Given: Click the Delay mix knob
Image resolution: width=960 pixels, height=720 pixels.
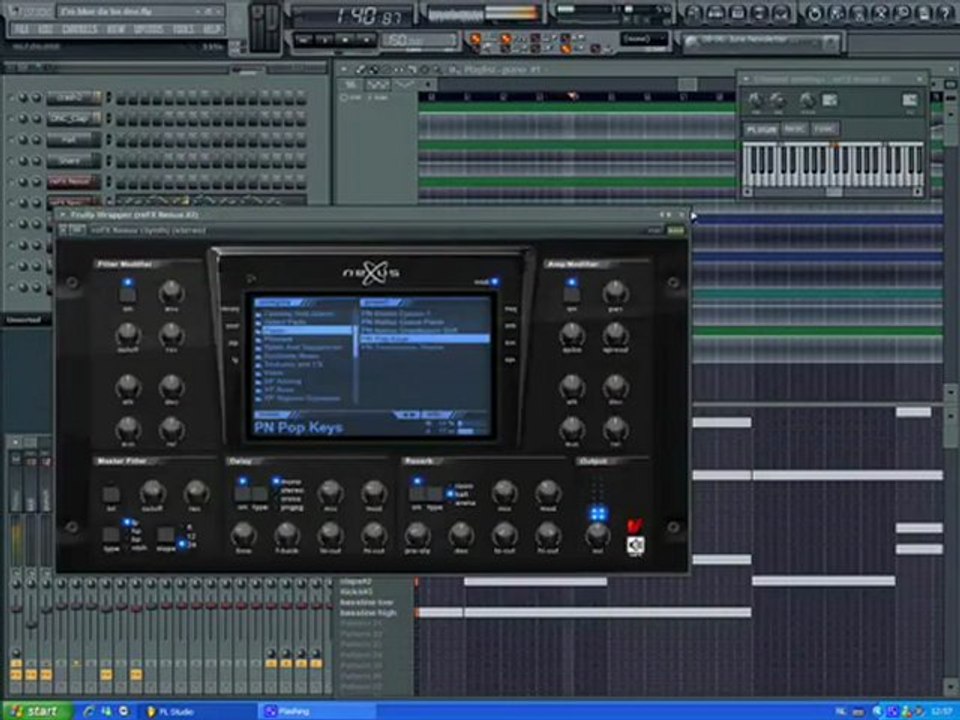Looking at the screenshot, I should point(330,492).
